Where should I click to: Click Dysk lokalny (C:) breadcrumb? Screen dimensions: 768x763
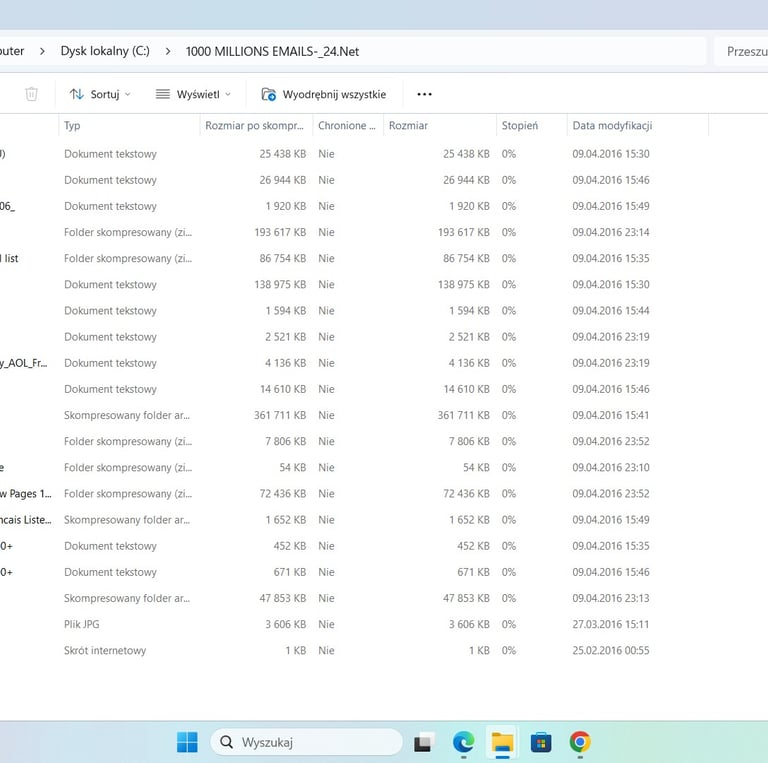pos(105,51)
